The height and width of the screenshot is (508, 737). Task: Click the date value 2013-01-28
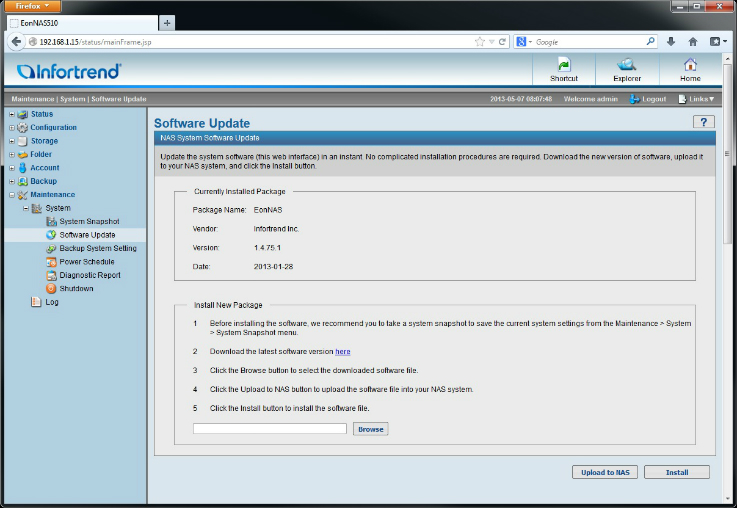click(273, 266)
